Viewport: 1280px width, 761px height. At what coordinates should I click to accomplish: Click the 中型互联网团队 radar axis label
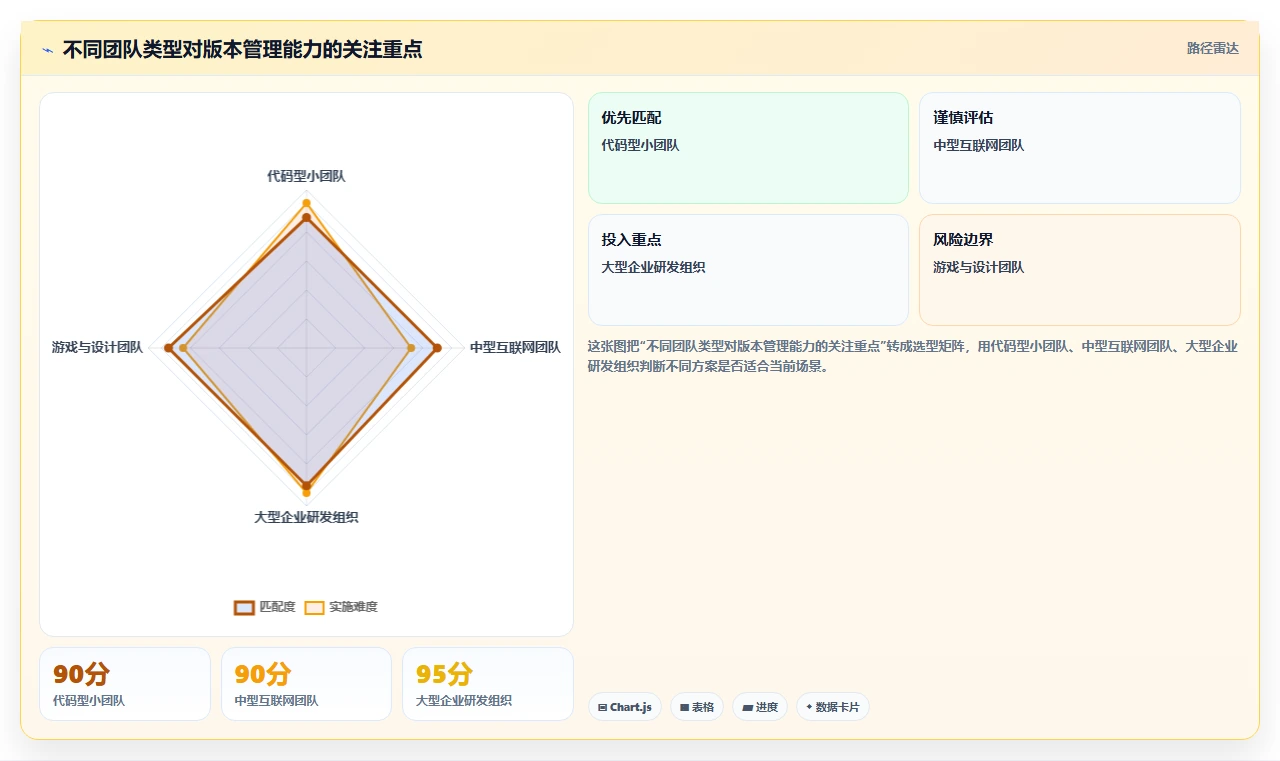(515, 348)
